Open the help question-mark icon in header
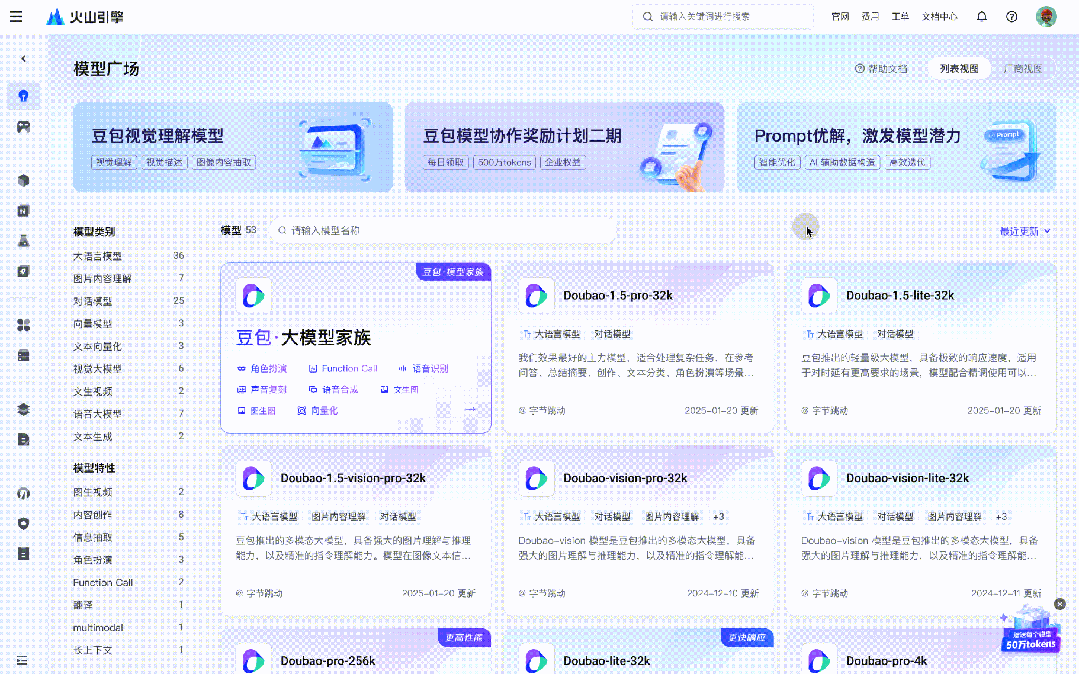The width and height of the screenshot is (1079, 674). (1012, 17)
